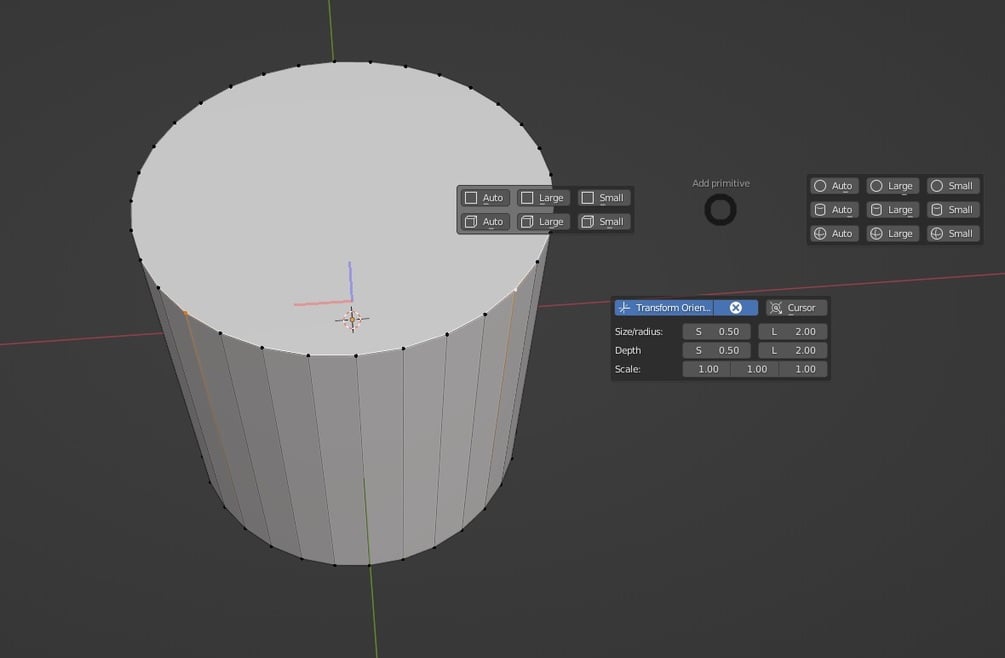The height and width of the screenshot is (658, 1005).
Task: Add a Small cylinder primitive
Action: 952,210
